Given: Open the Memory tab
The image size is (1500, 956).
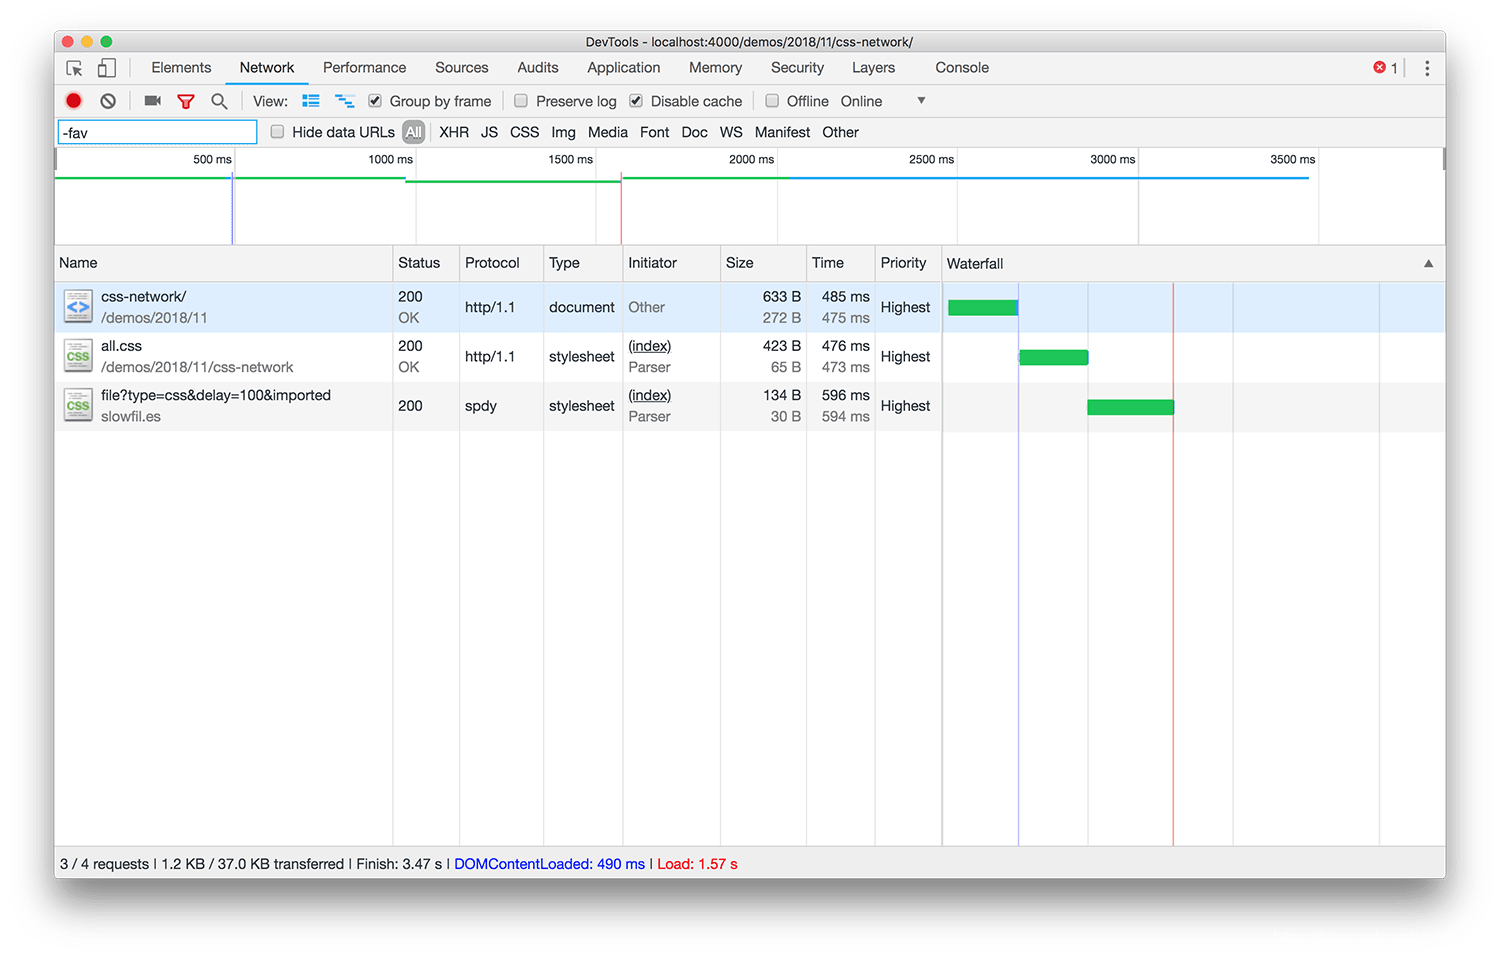Looking at the screenshot, I should tap(715, 68).
